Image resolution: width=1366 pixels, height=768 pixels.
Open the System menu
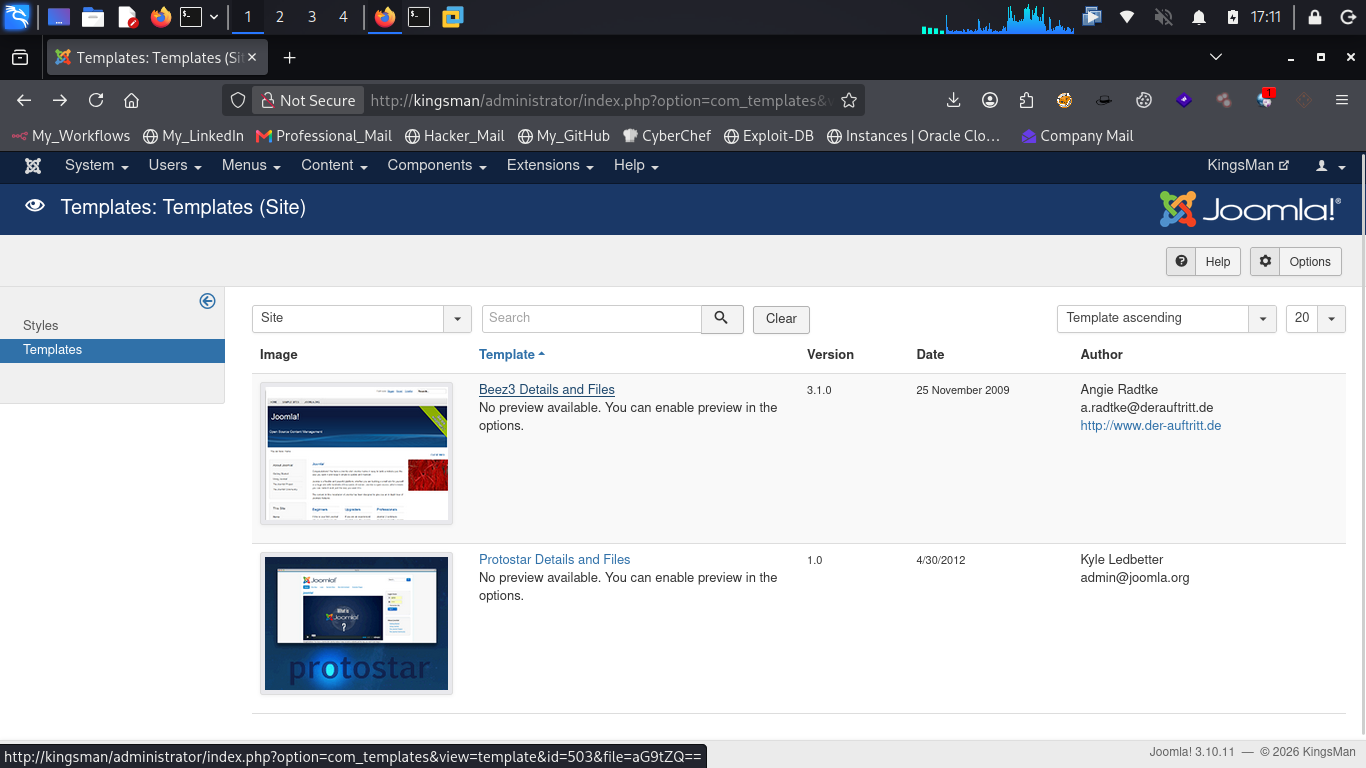(97, 166)
